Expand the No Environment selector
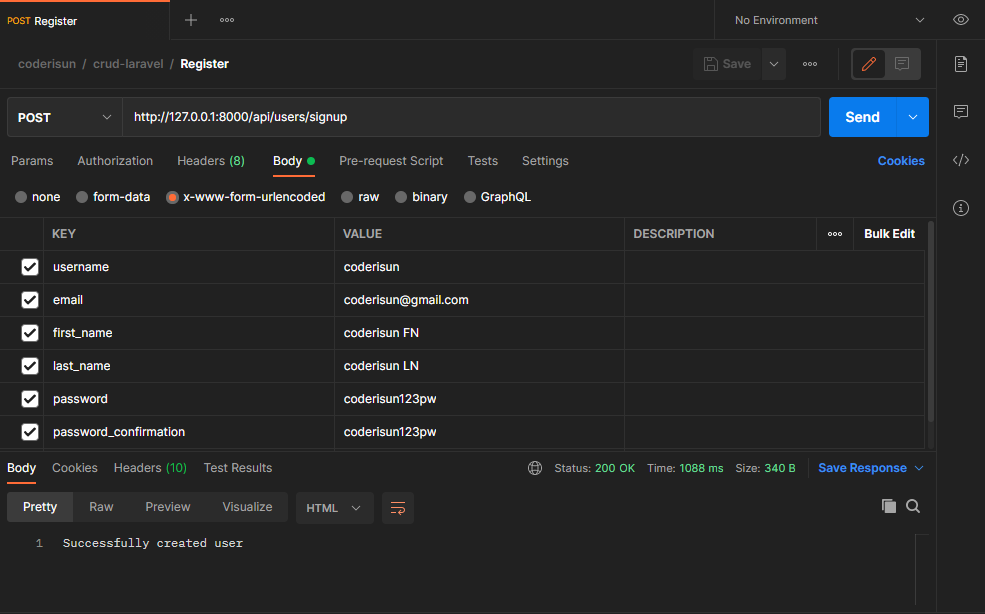985x614 pixels. [x=829, y=20]
